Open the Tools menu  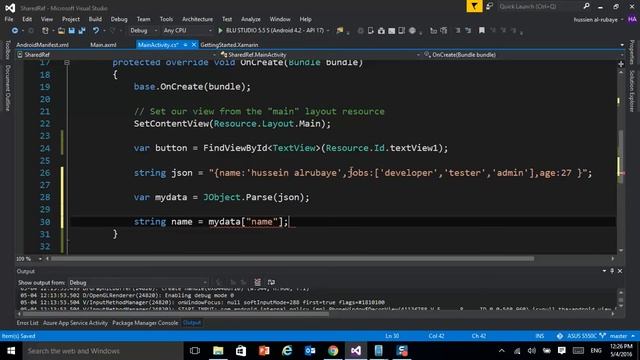[x=166, y=19]
